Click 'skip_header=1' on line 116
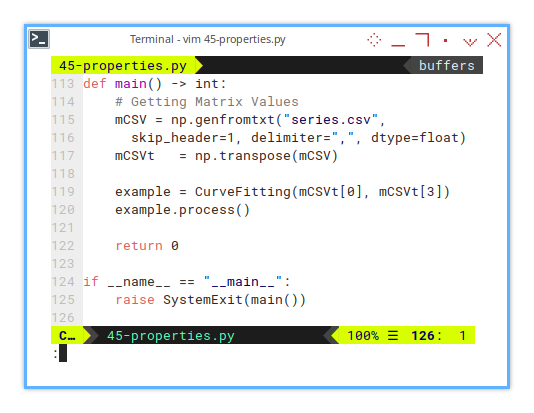 [183, 138]
